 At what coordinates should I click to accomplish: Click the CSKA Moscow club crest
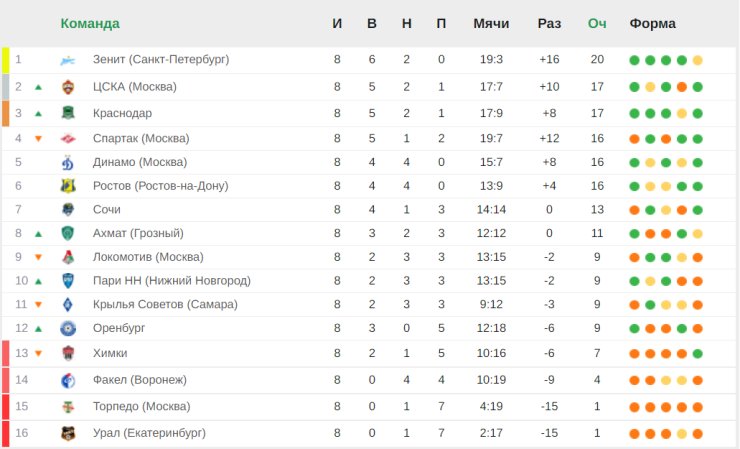click(68, 87)
